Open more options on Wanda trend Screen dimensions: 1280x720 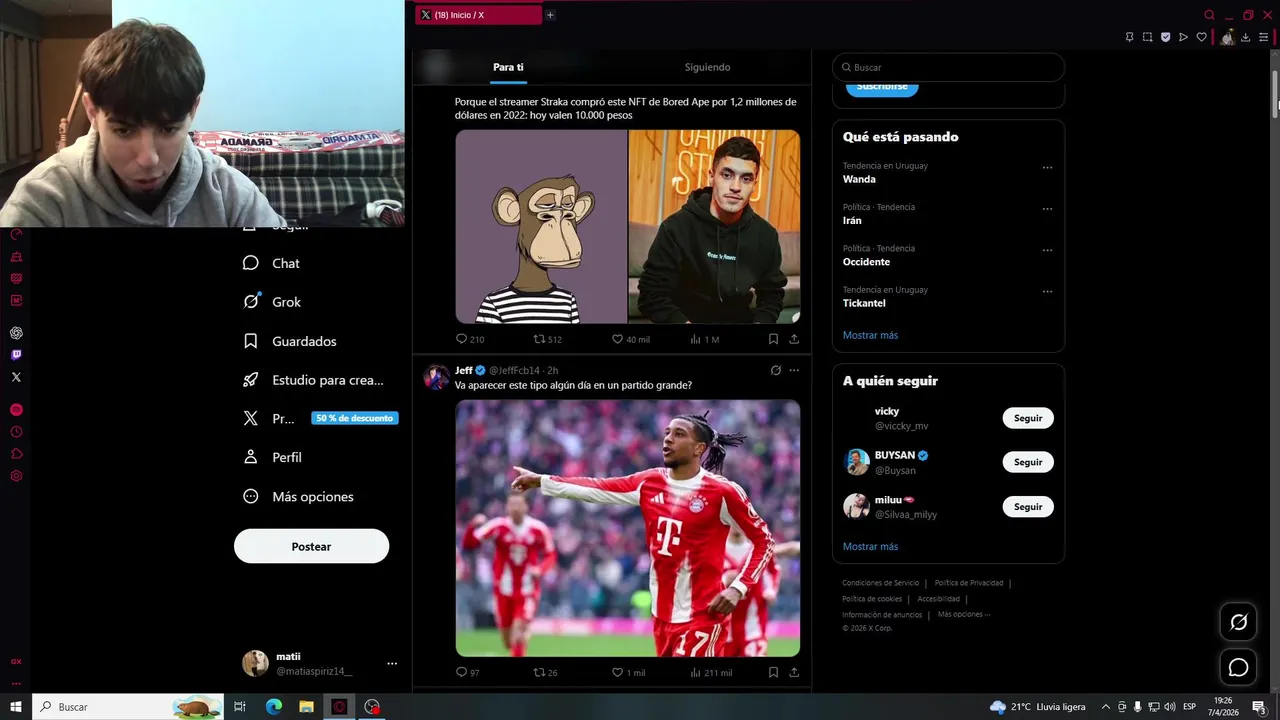[1047, 167]
